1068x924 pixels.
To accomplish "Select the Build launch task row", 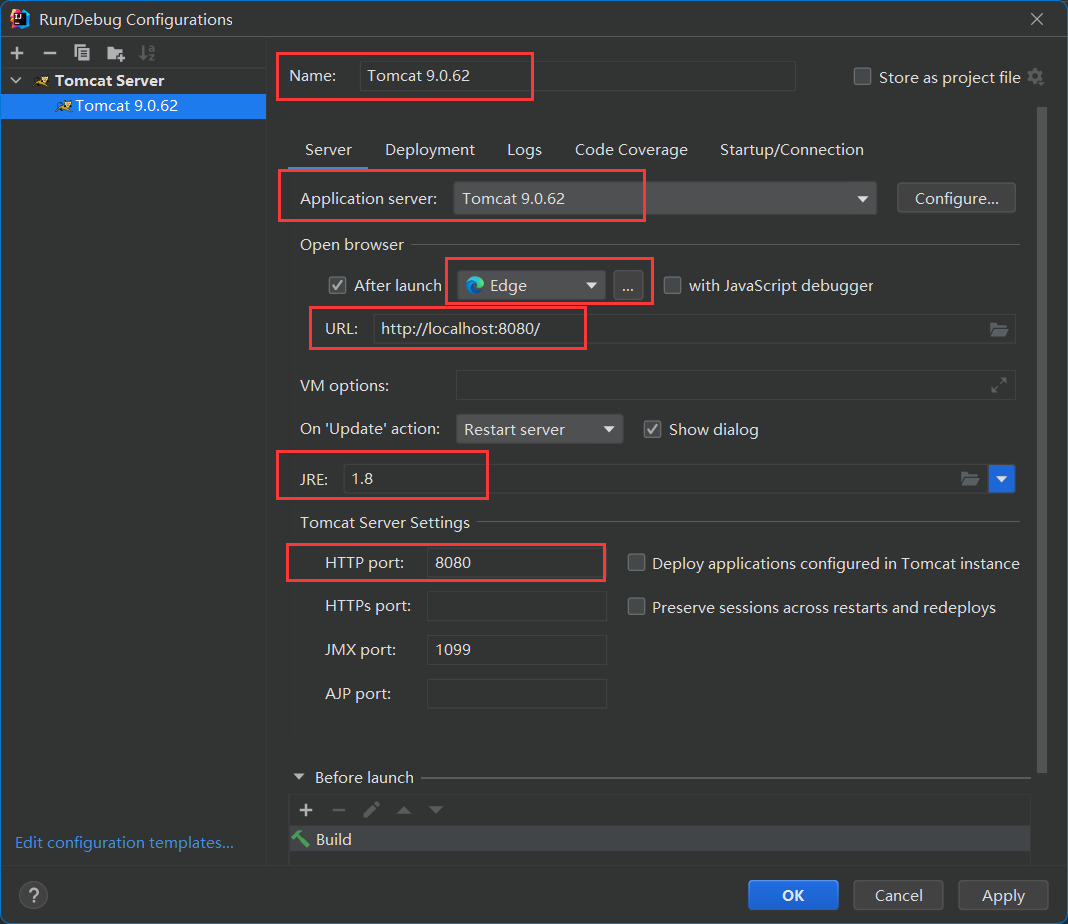I will (x=659, y=839).
